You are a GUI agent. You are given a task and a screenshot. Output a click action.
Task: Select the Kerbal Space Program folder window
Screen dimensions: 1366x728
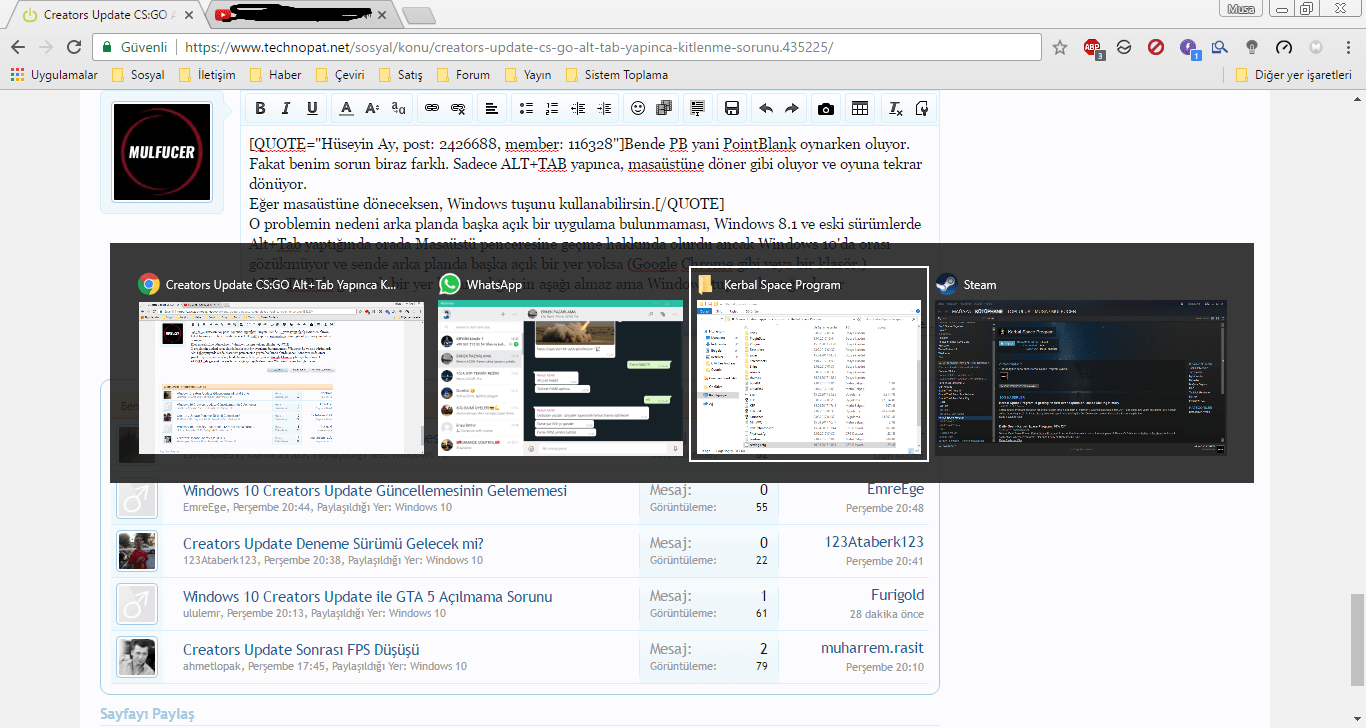pyautogui.click(x=809, y=364)
